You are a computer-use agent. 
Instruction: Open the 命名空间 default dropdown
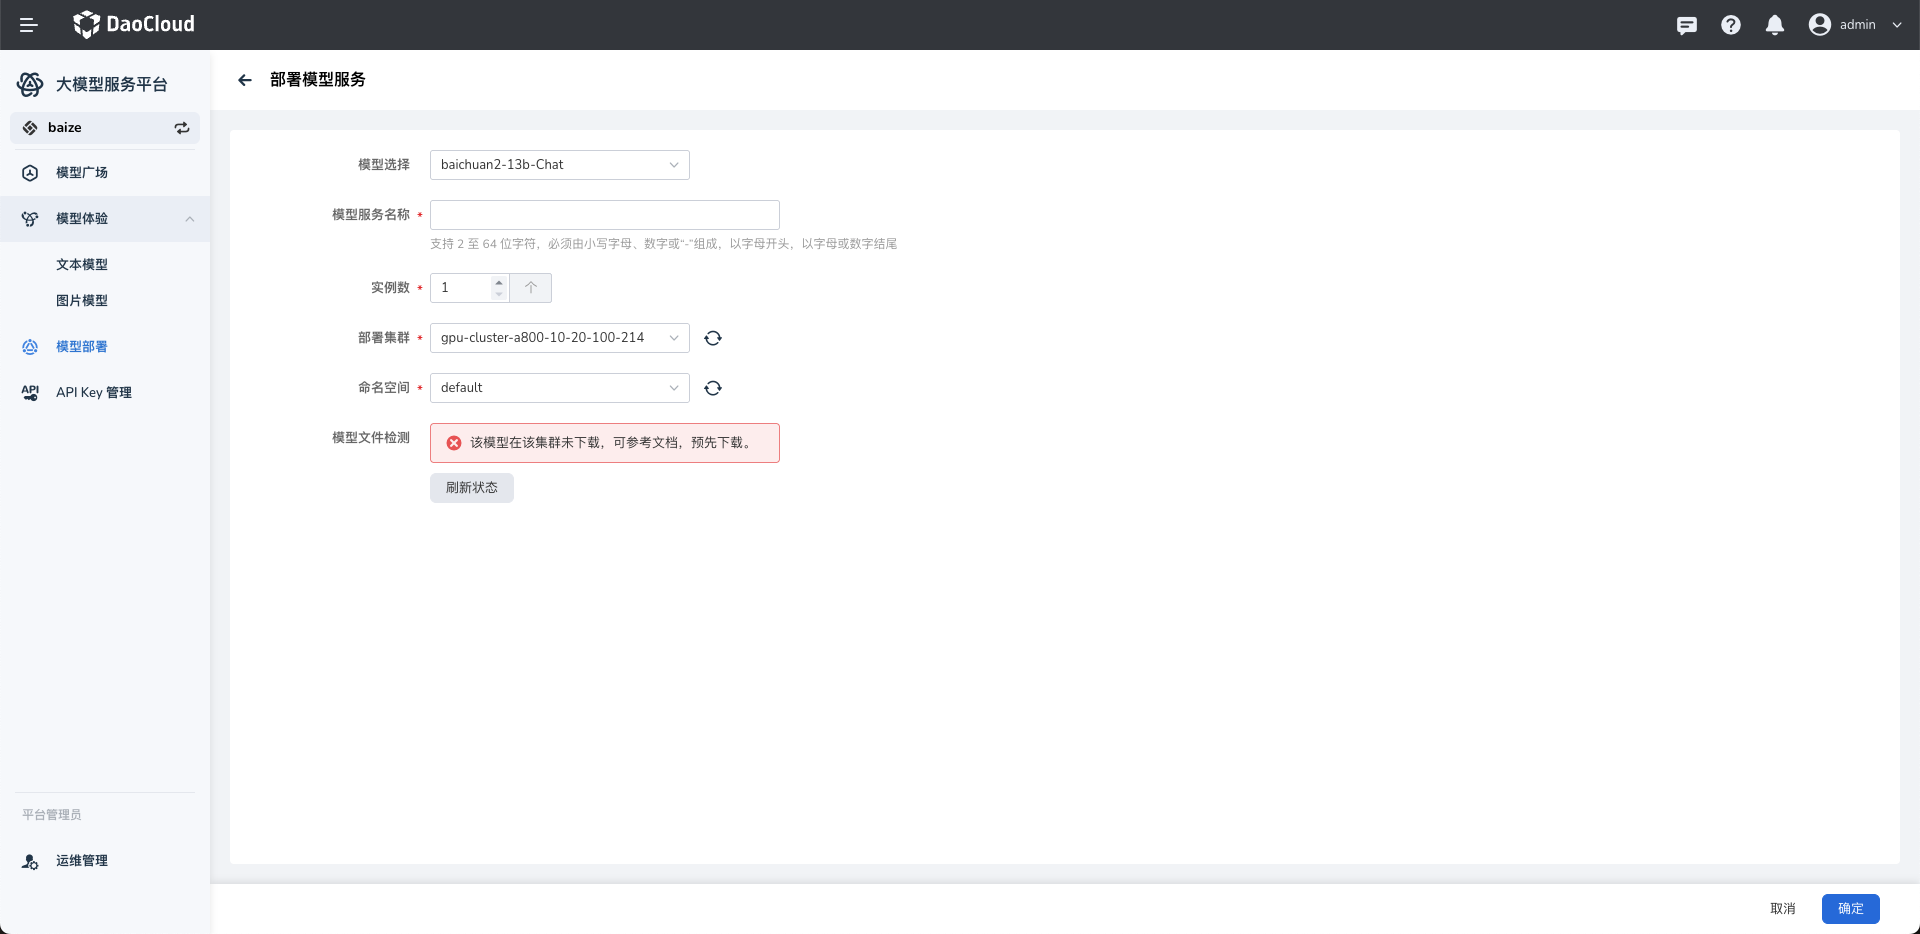tap(559, 388)
